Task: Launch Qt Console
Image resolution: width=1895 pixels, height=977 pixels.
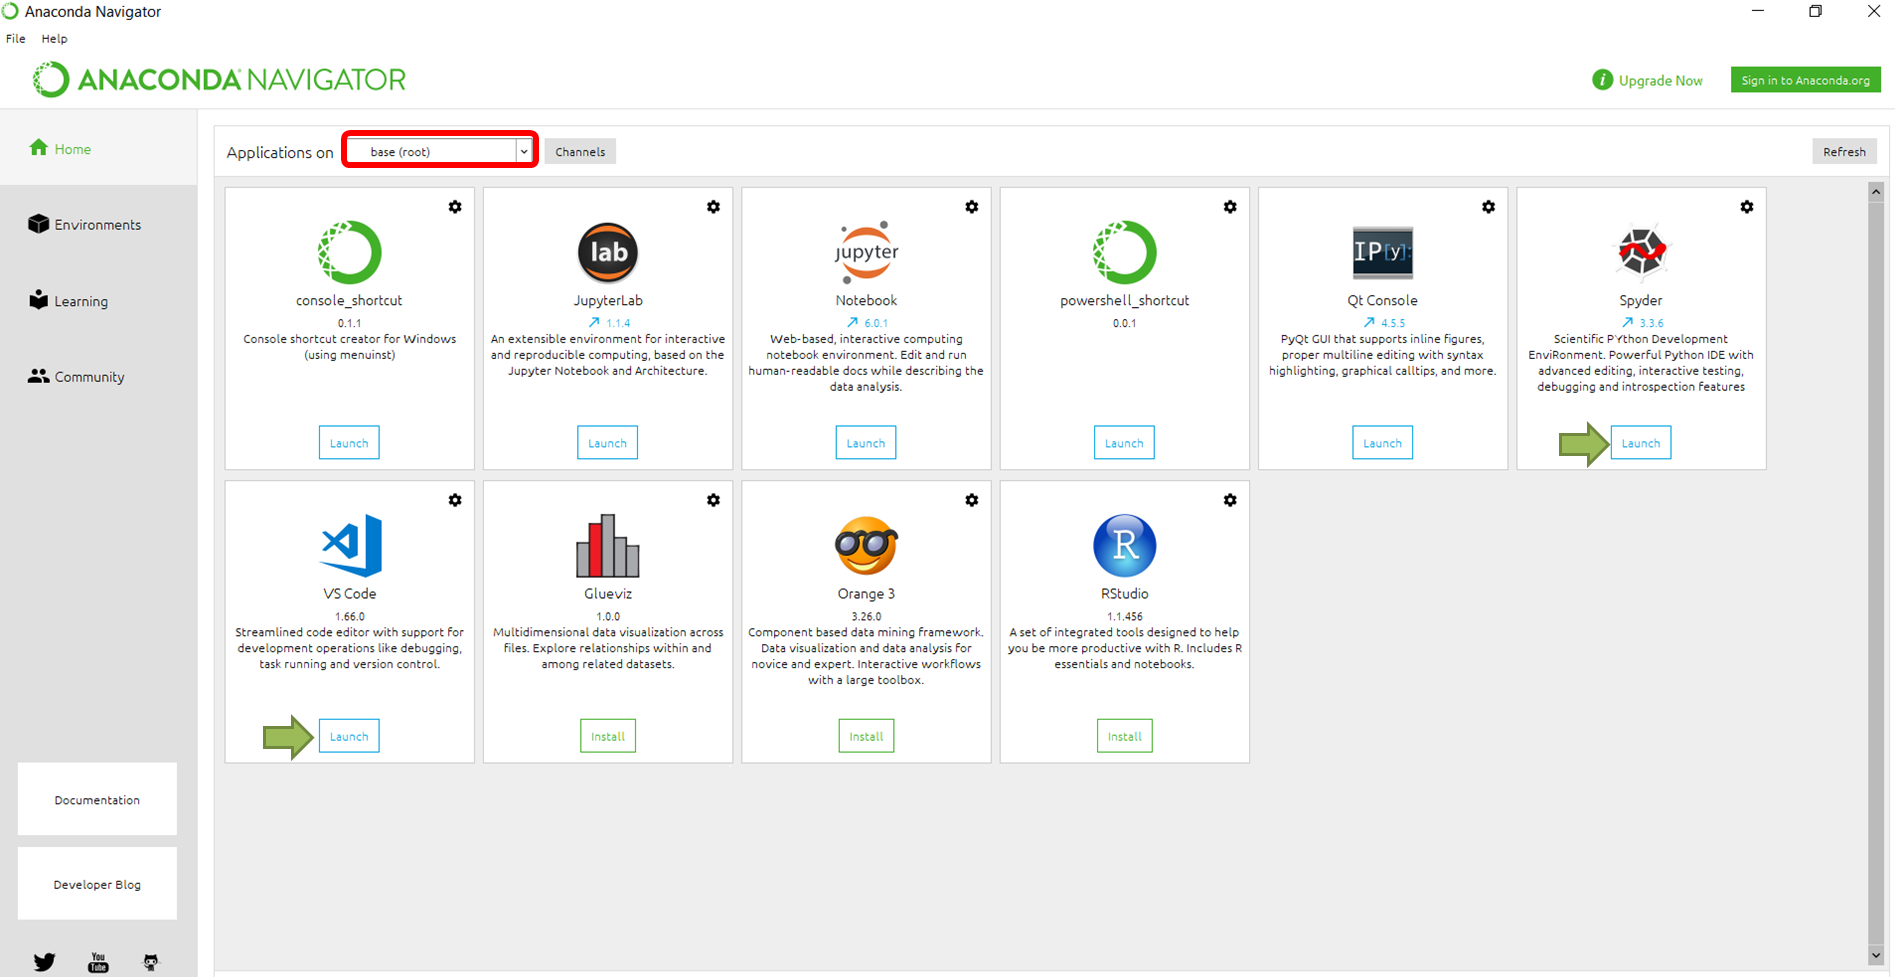Action: click(x=1382, y=443)
